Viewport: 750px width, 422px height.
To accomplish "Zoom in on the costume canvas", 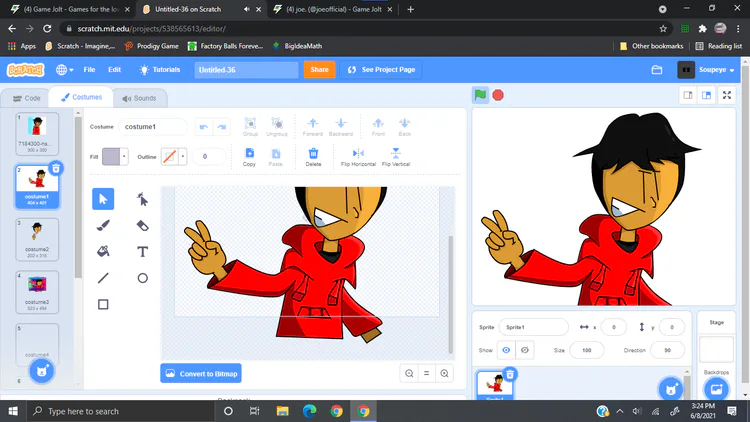I will 444,374.
